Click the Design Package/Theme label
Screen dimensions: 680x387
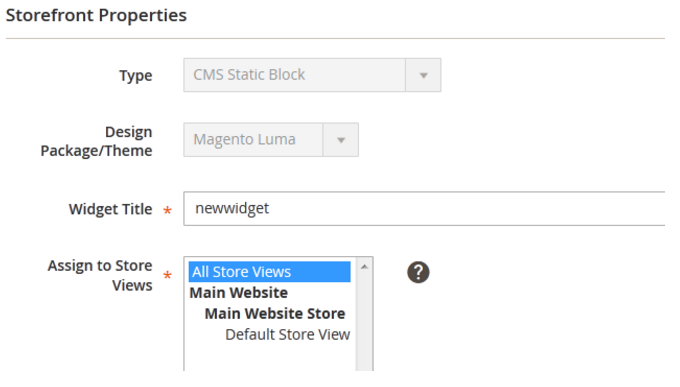coord(96,141)
